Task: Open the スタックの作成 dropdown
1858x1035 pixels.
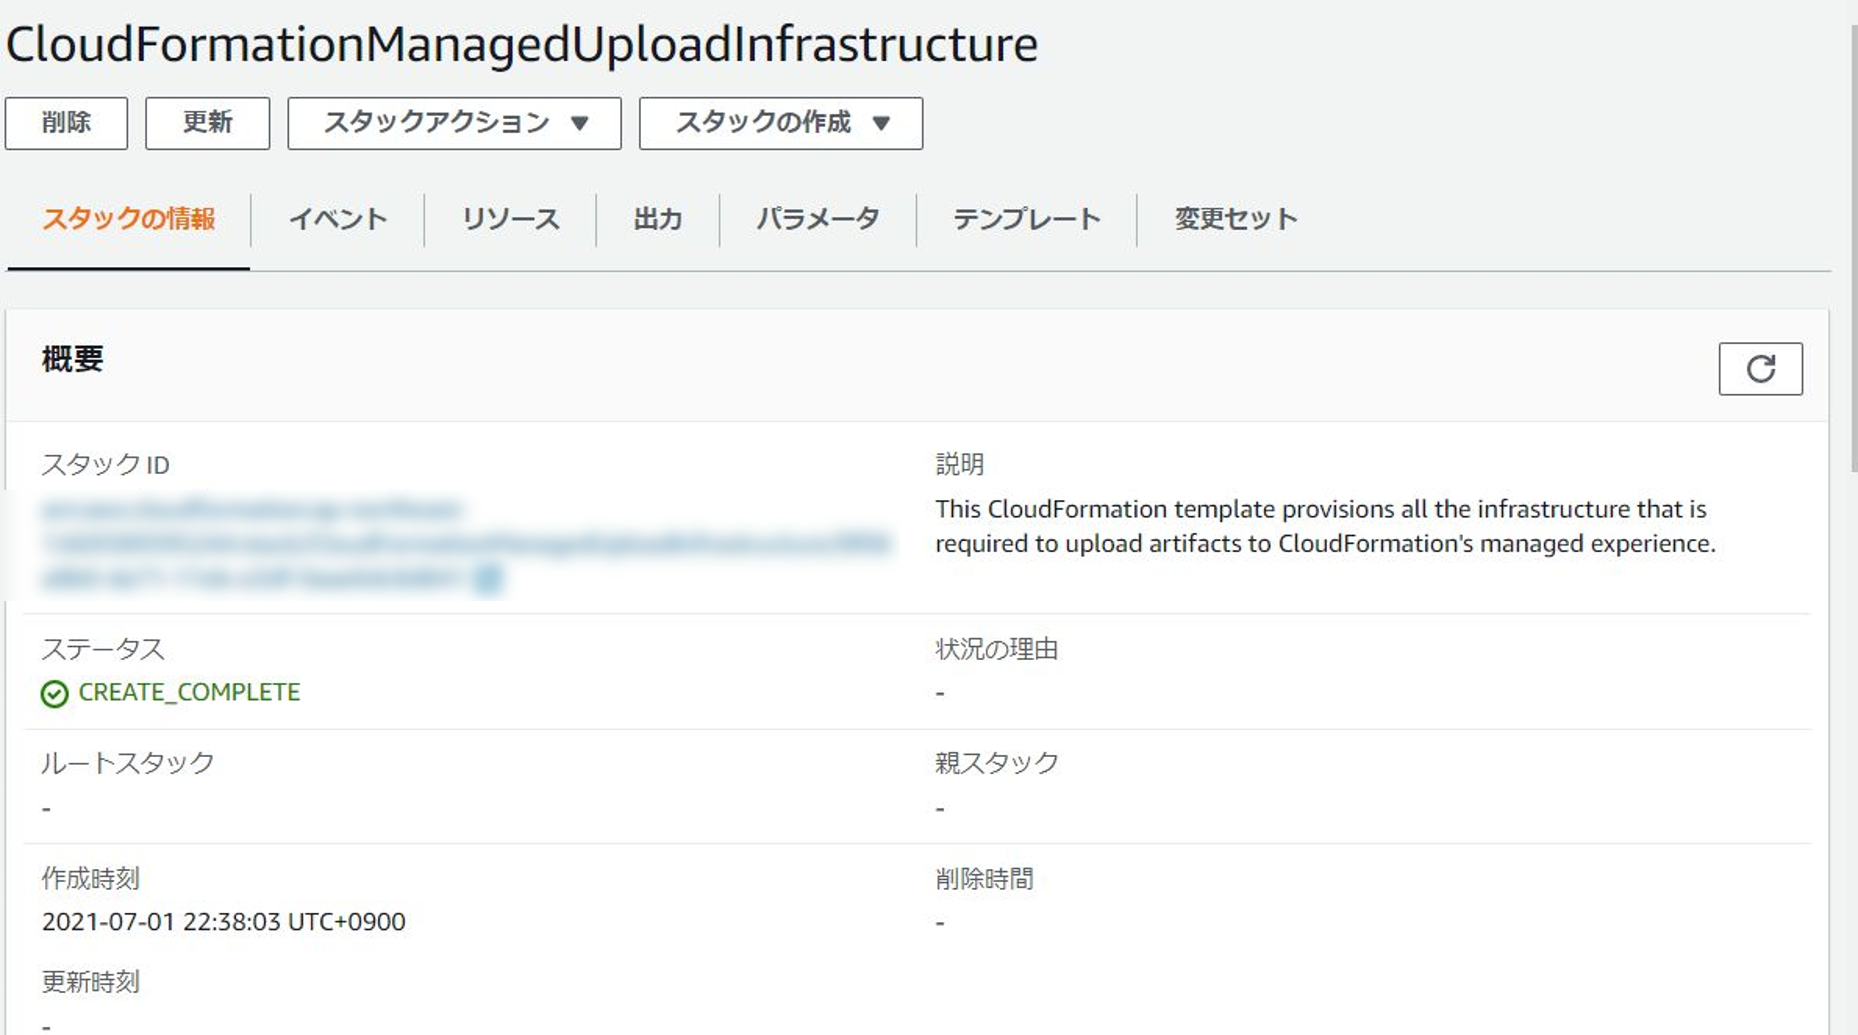Action: [x=780, y=123]
